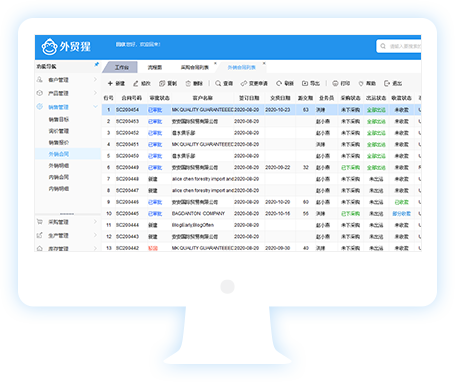The height and width of the screenshot is (382, 455).
Task: Click the 修改 (Edit) pencil icon
Action: [136, 83]
